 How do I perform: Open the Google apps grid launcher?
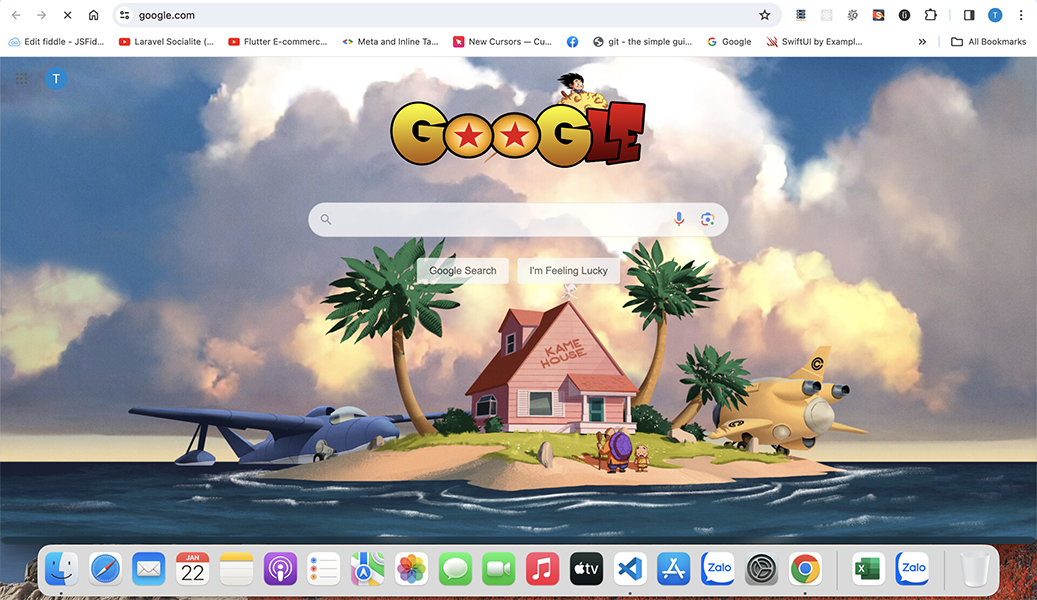tap(21, 78)
